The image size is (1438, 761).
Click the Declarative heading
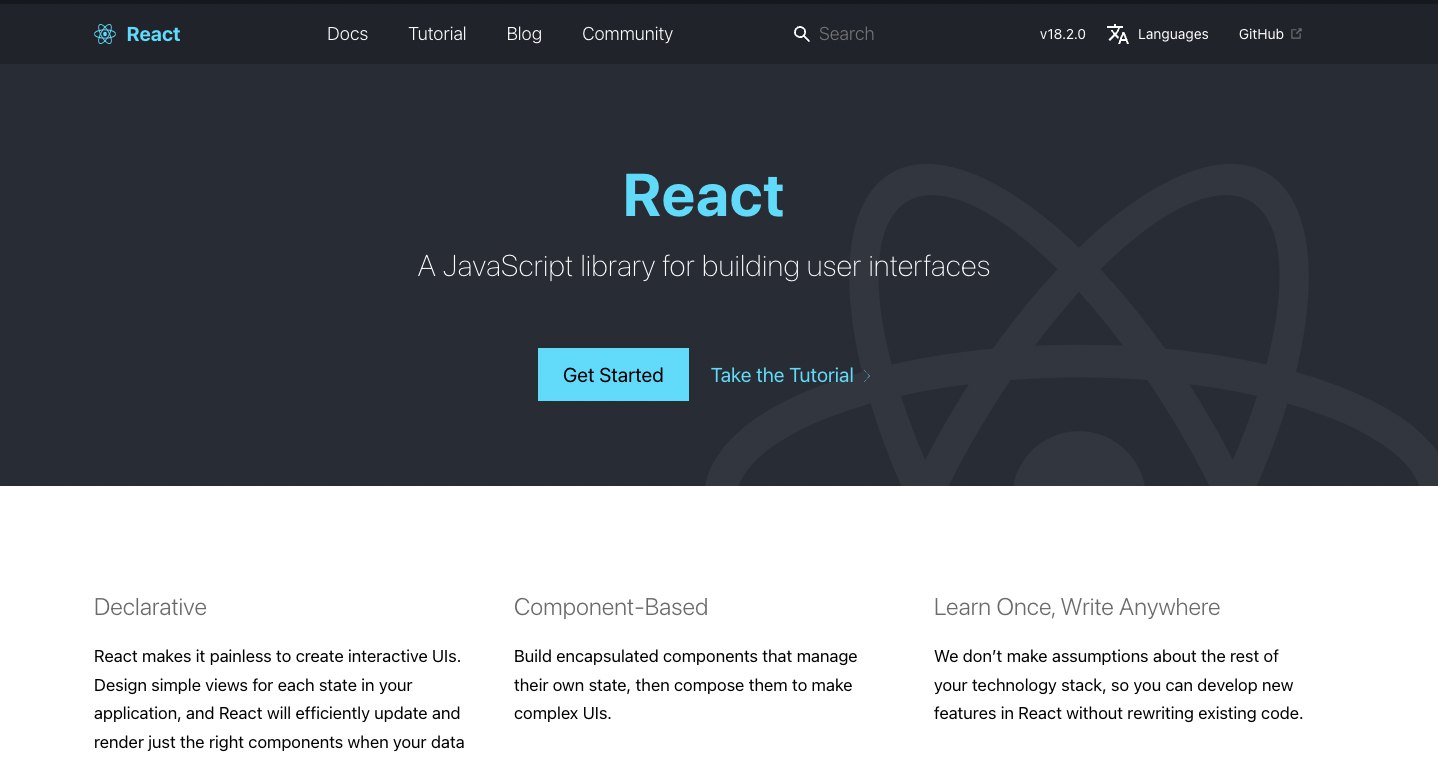(x=150, y=607)
